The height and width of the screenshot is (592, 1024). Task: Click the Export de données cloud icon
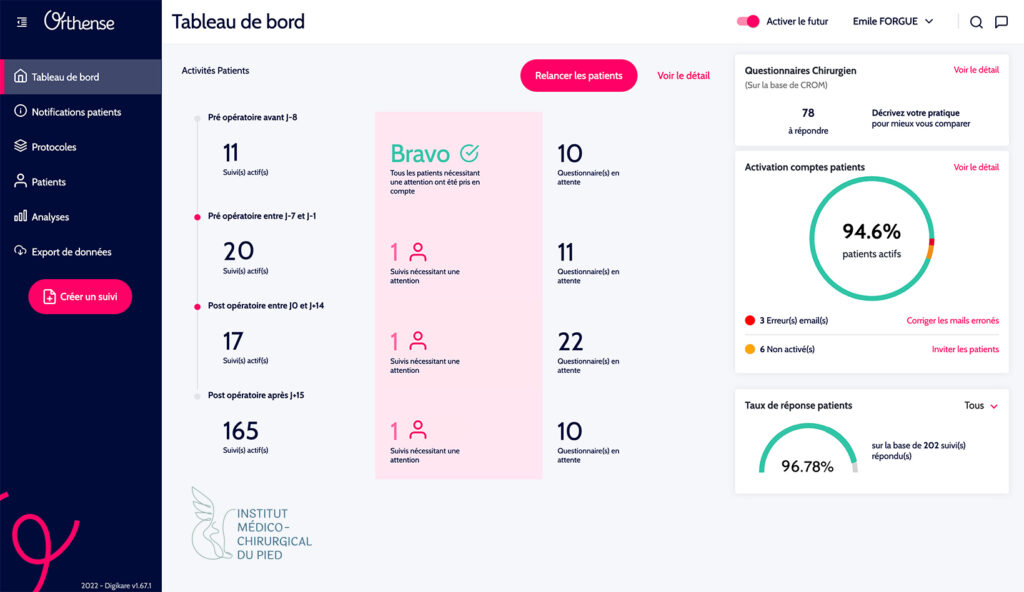[20, 252]
